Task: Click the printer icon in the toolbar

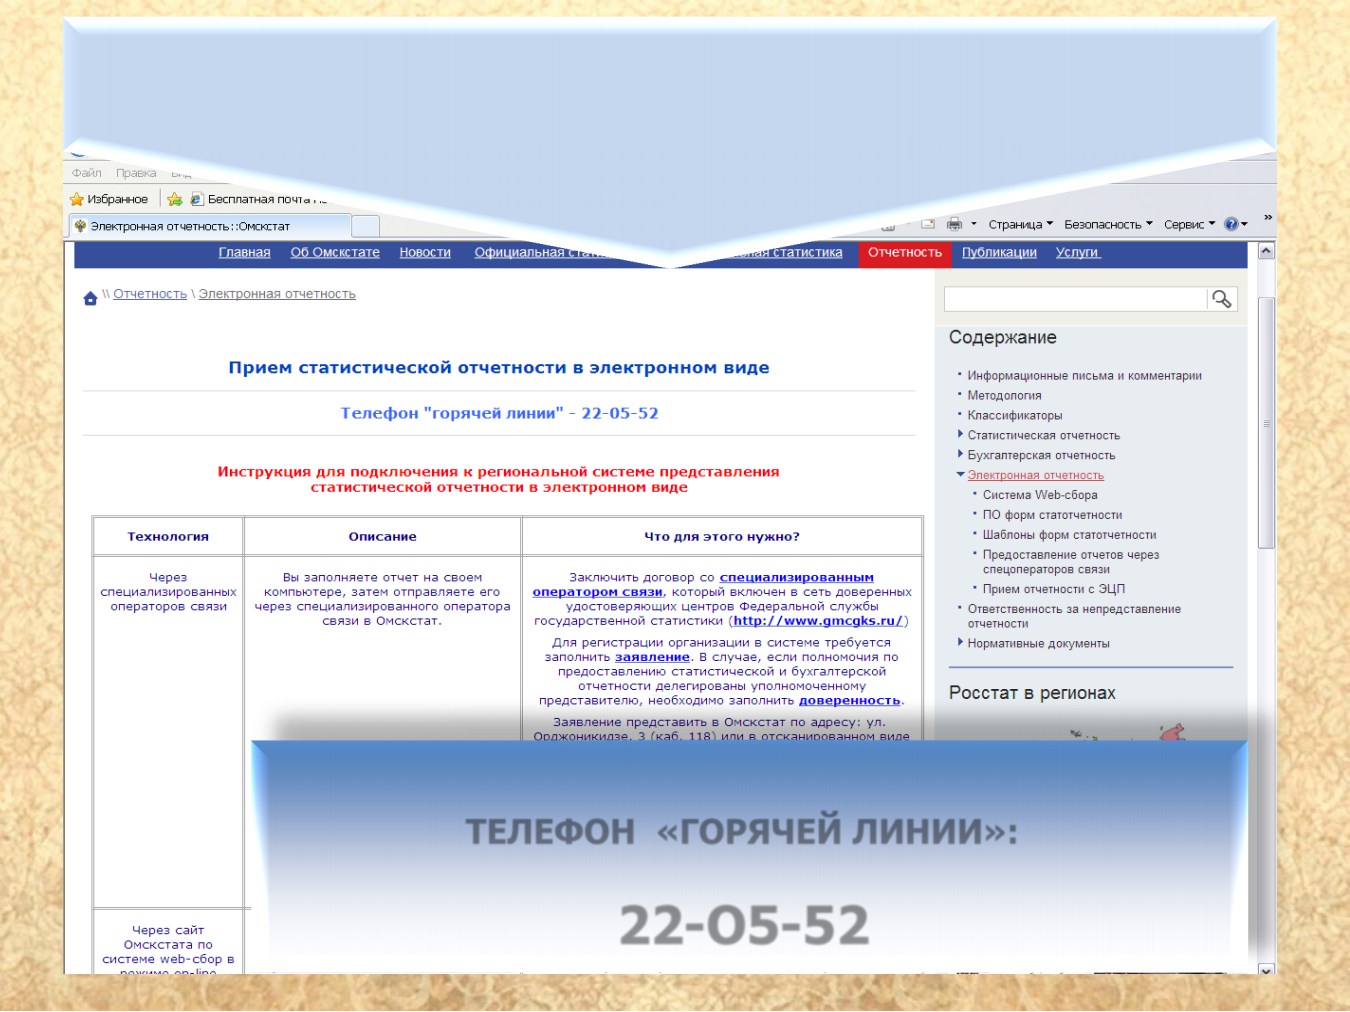Action: tap(954, 224)
